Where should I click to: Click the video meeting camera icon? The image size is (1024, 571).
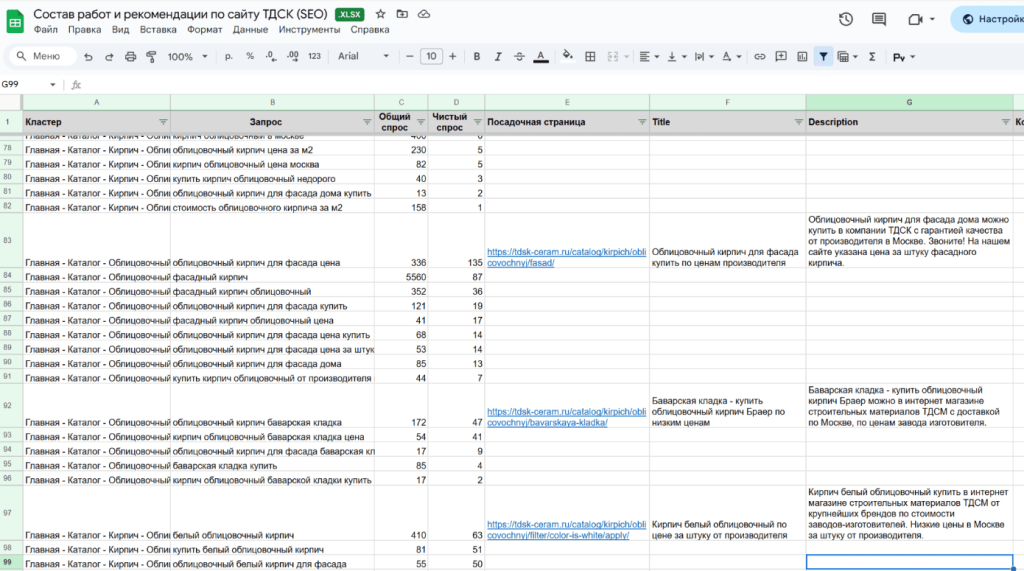(x=915, y=20)
